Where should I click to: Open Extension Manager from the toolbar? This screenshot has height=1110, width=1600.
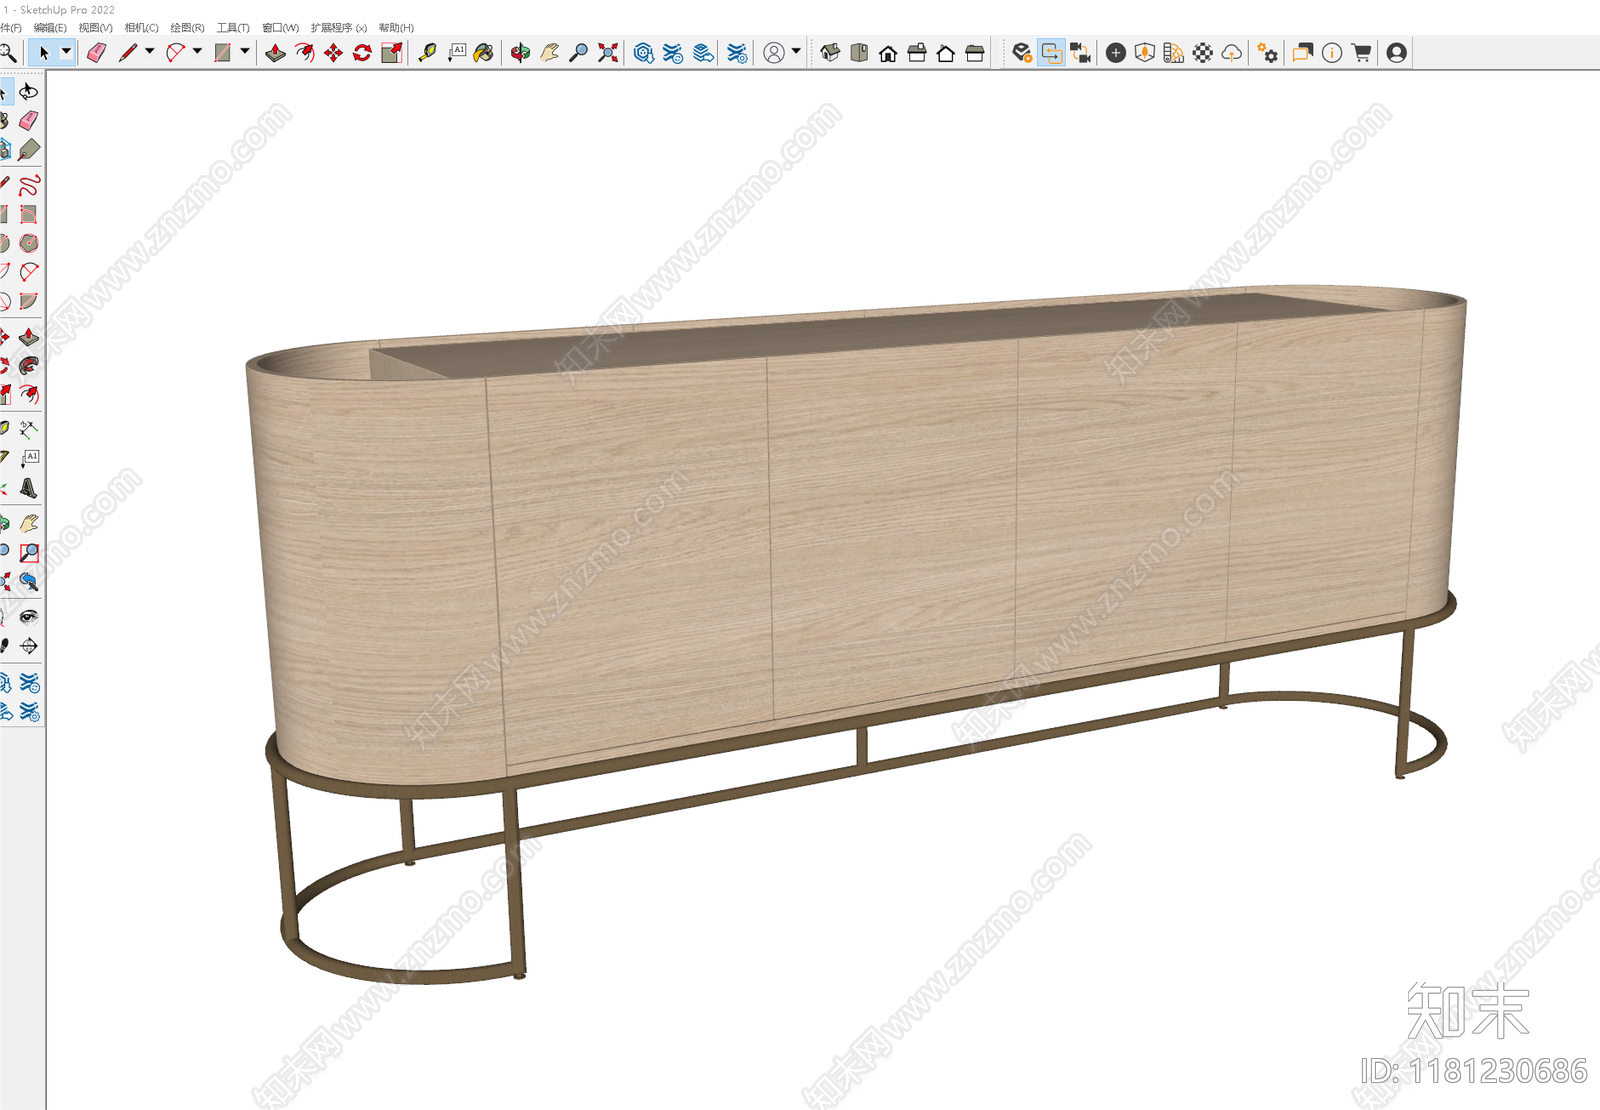[737, 53]
